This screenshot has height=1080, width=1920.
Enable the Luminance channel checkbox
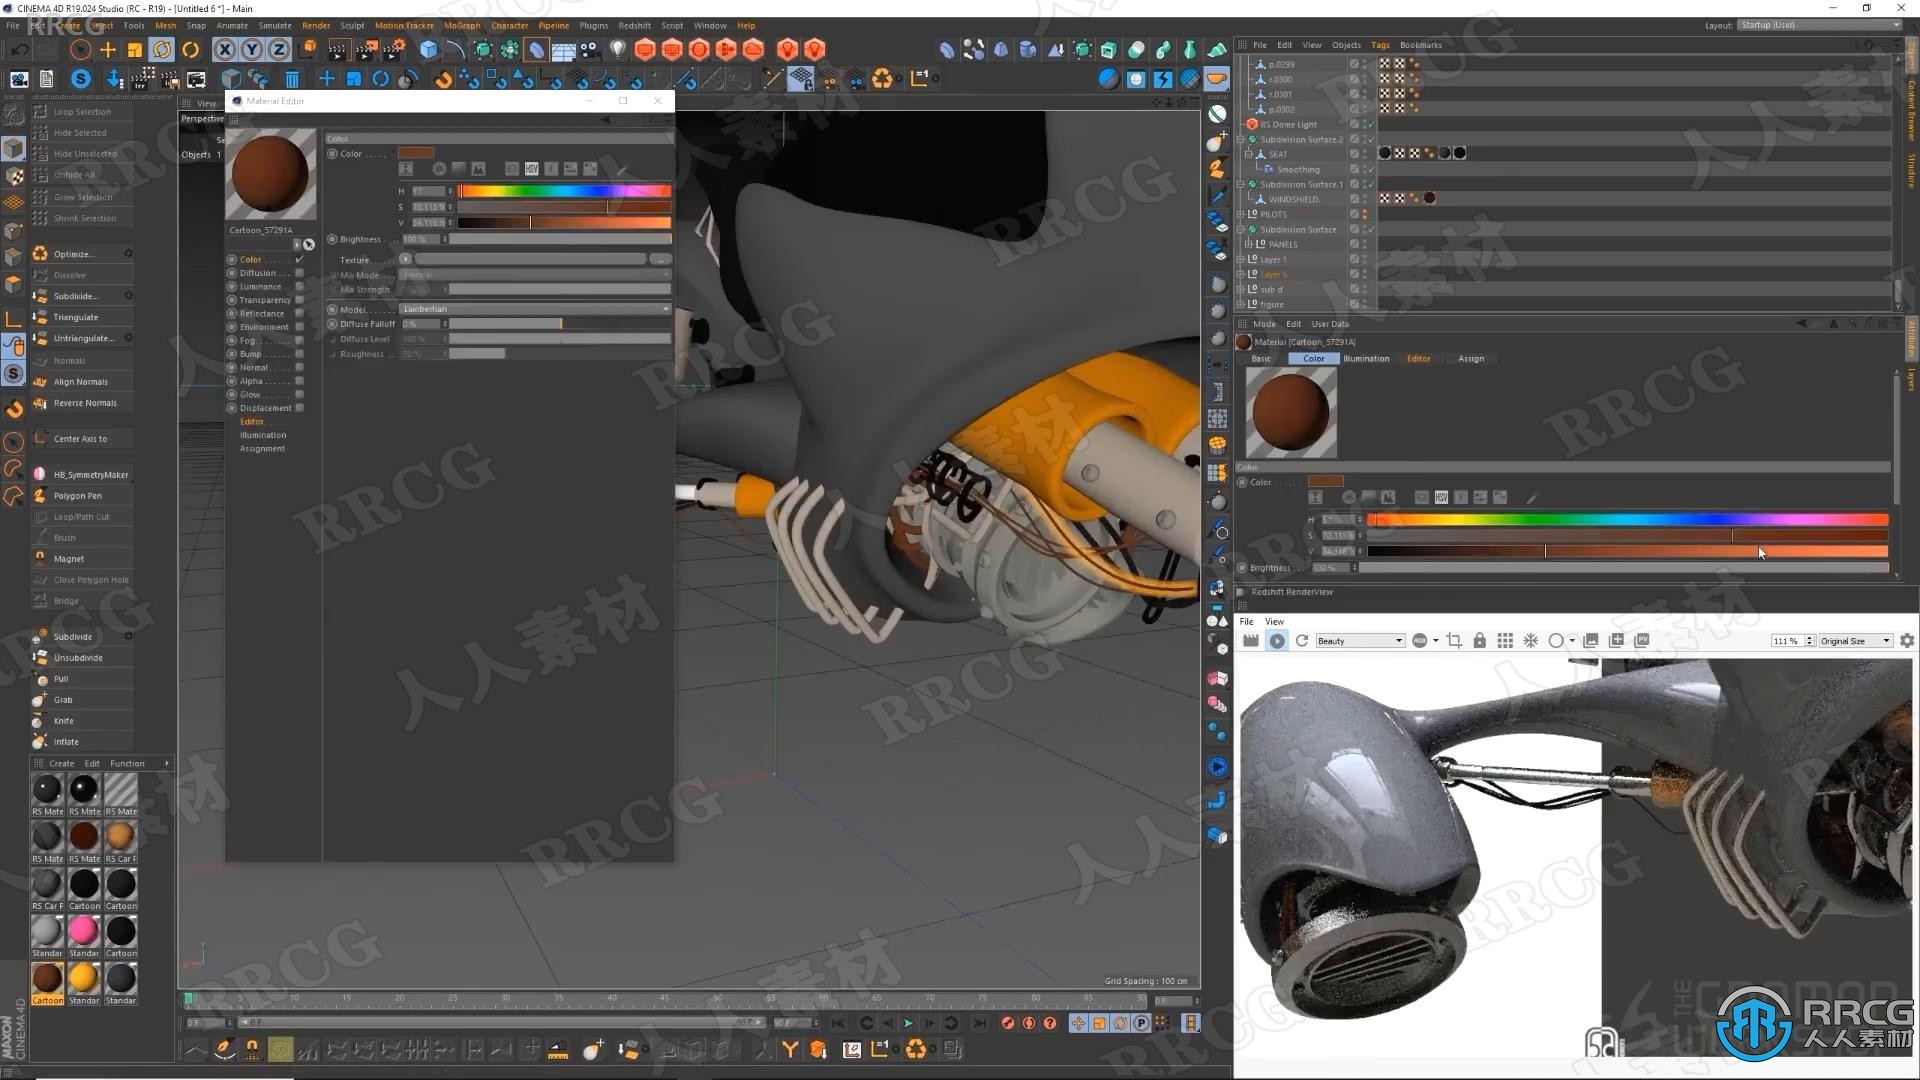click(x=299, y=286)
